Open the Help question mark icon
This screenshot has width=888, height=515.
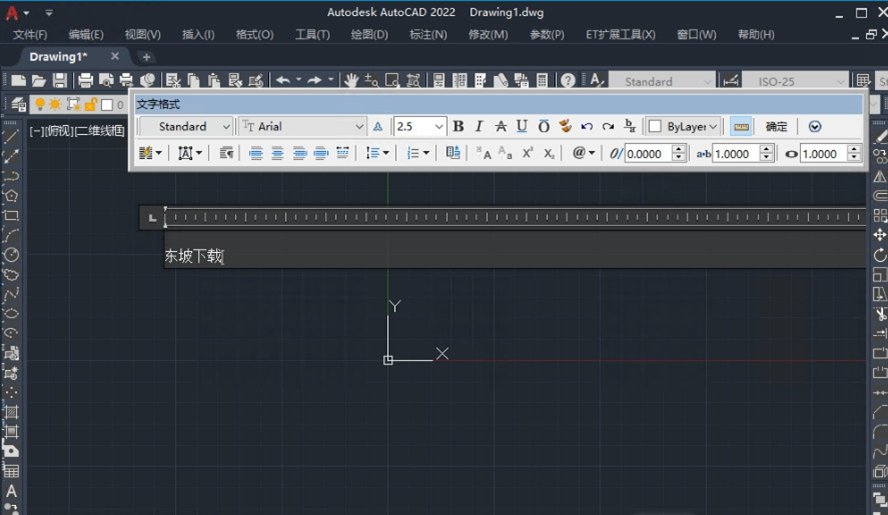pyautogui.click(x=567, y=80)
